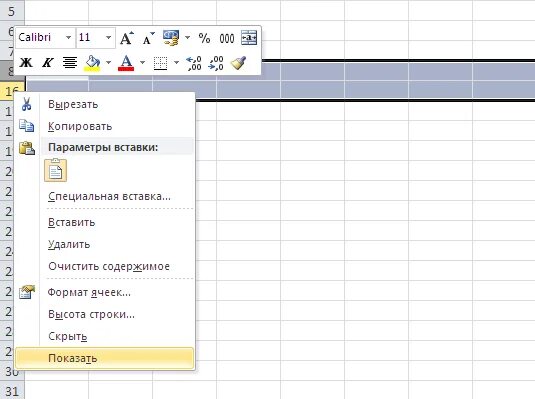Image resolution: width=535 pixels, height=399 pixels.
Task: Expand borders dropdown arrow
Action: 176,62
